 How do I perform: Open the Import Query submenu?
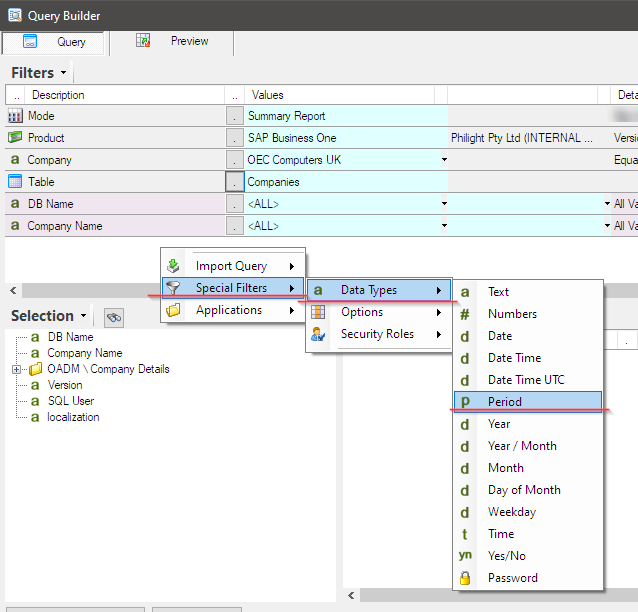tap(233, 266)
